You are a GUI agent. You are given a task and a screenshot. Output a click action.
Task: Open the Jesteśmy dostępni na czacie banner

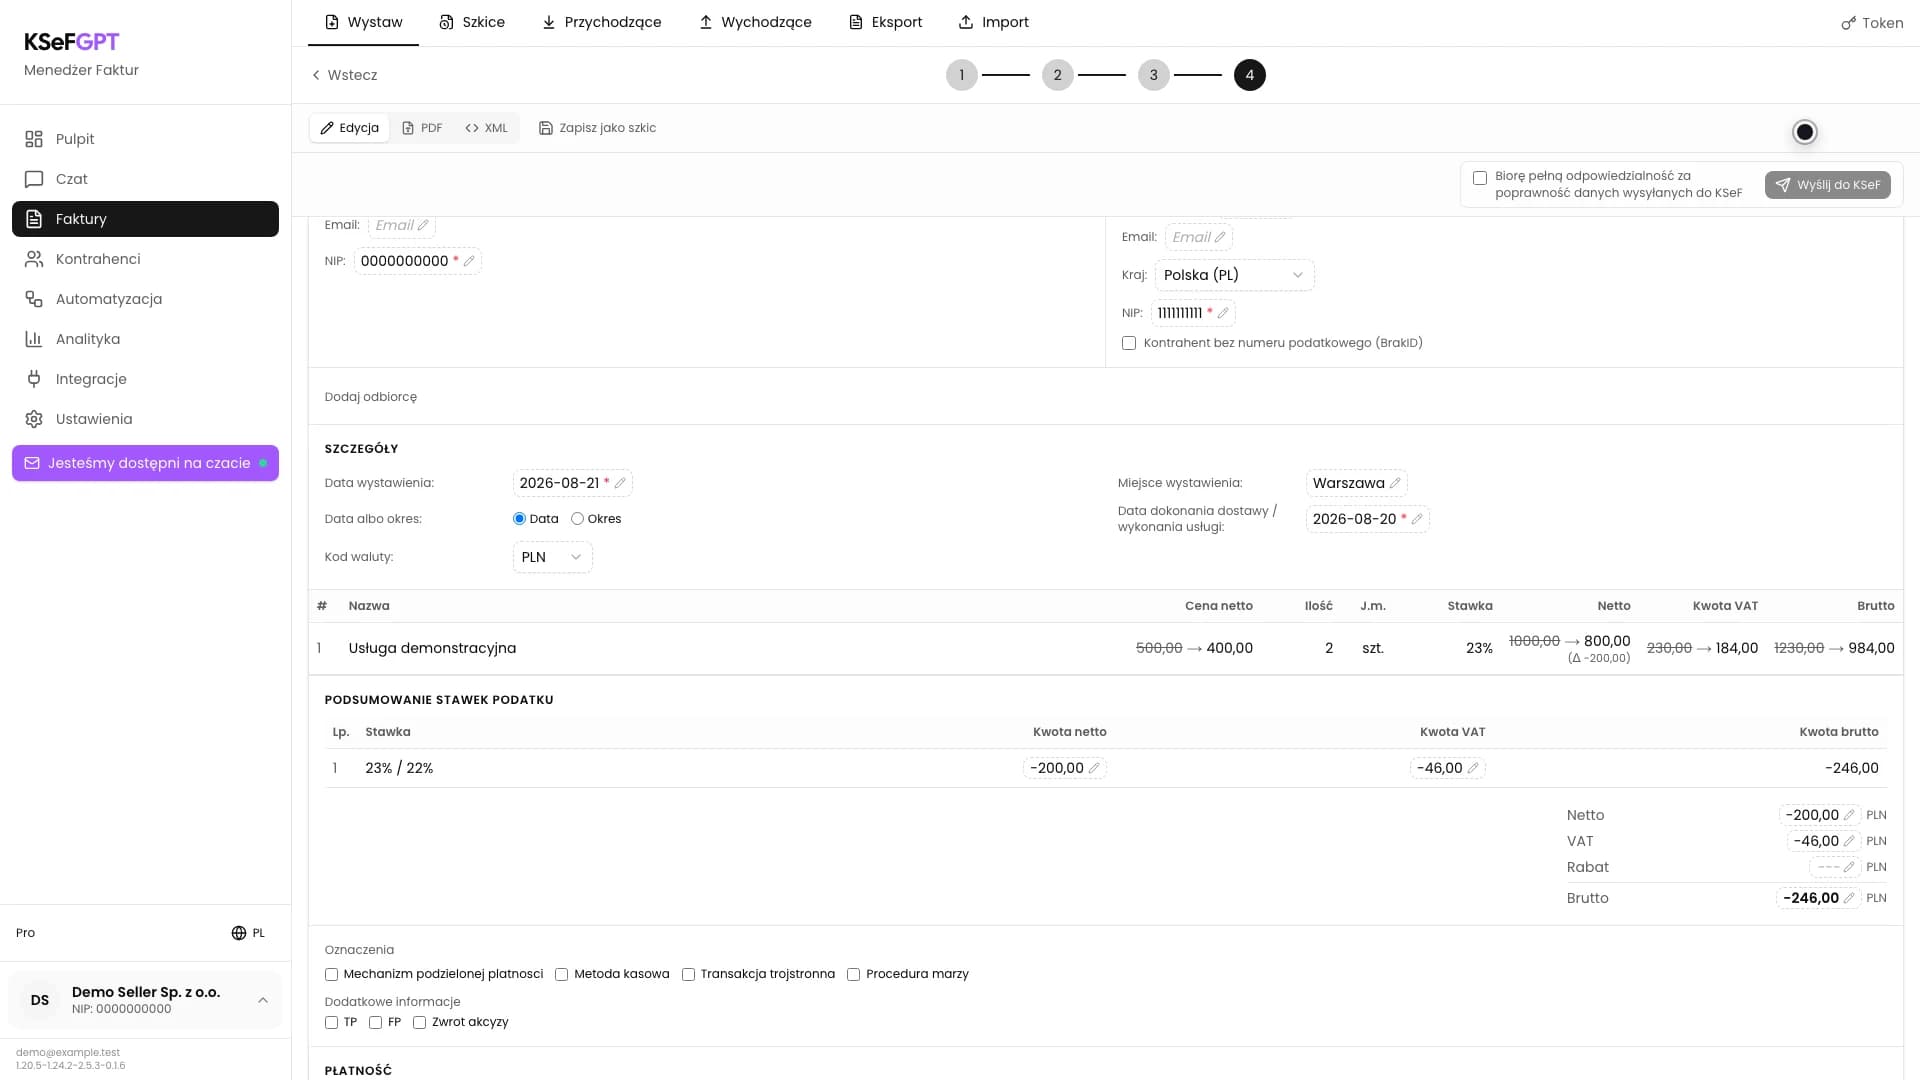coord(145,463)
